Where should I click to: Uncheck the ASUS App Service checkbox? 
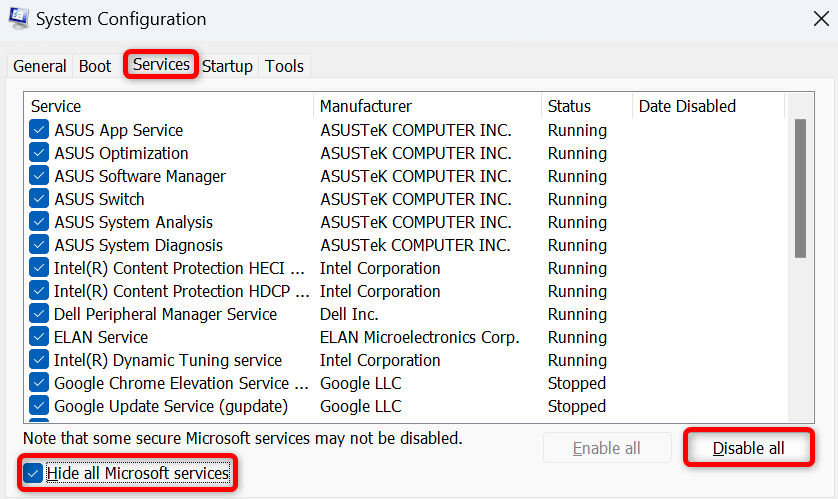click(39, 130)
